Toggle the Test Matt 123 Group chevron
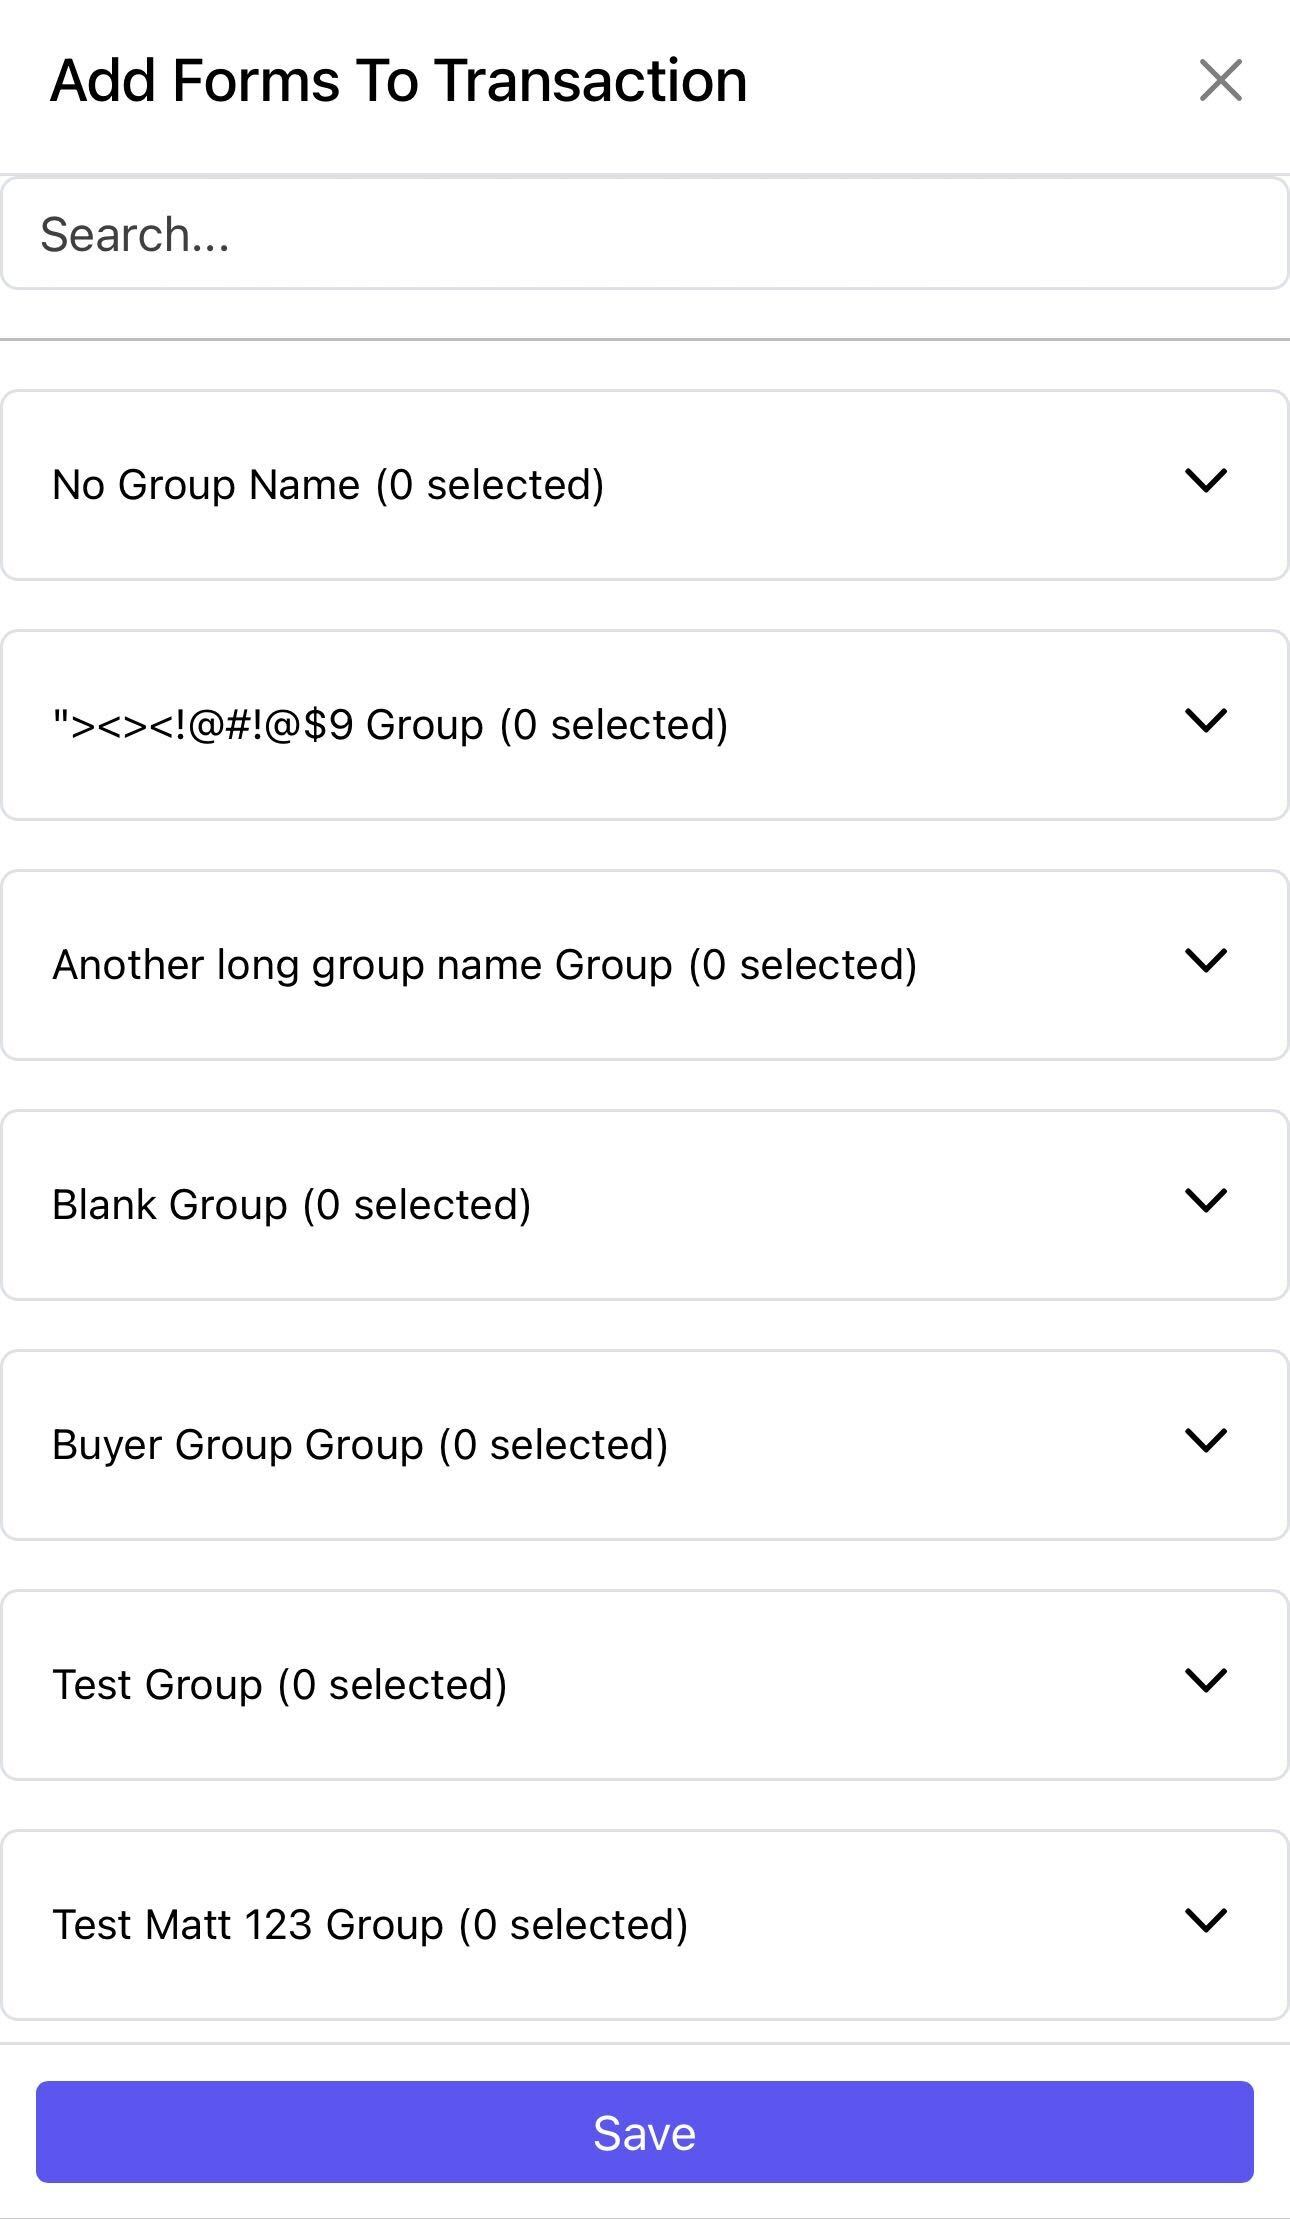Image resolution: width=1290 pixels, height=2219 pixels. click(x=1205, y=1921)
